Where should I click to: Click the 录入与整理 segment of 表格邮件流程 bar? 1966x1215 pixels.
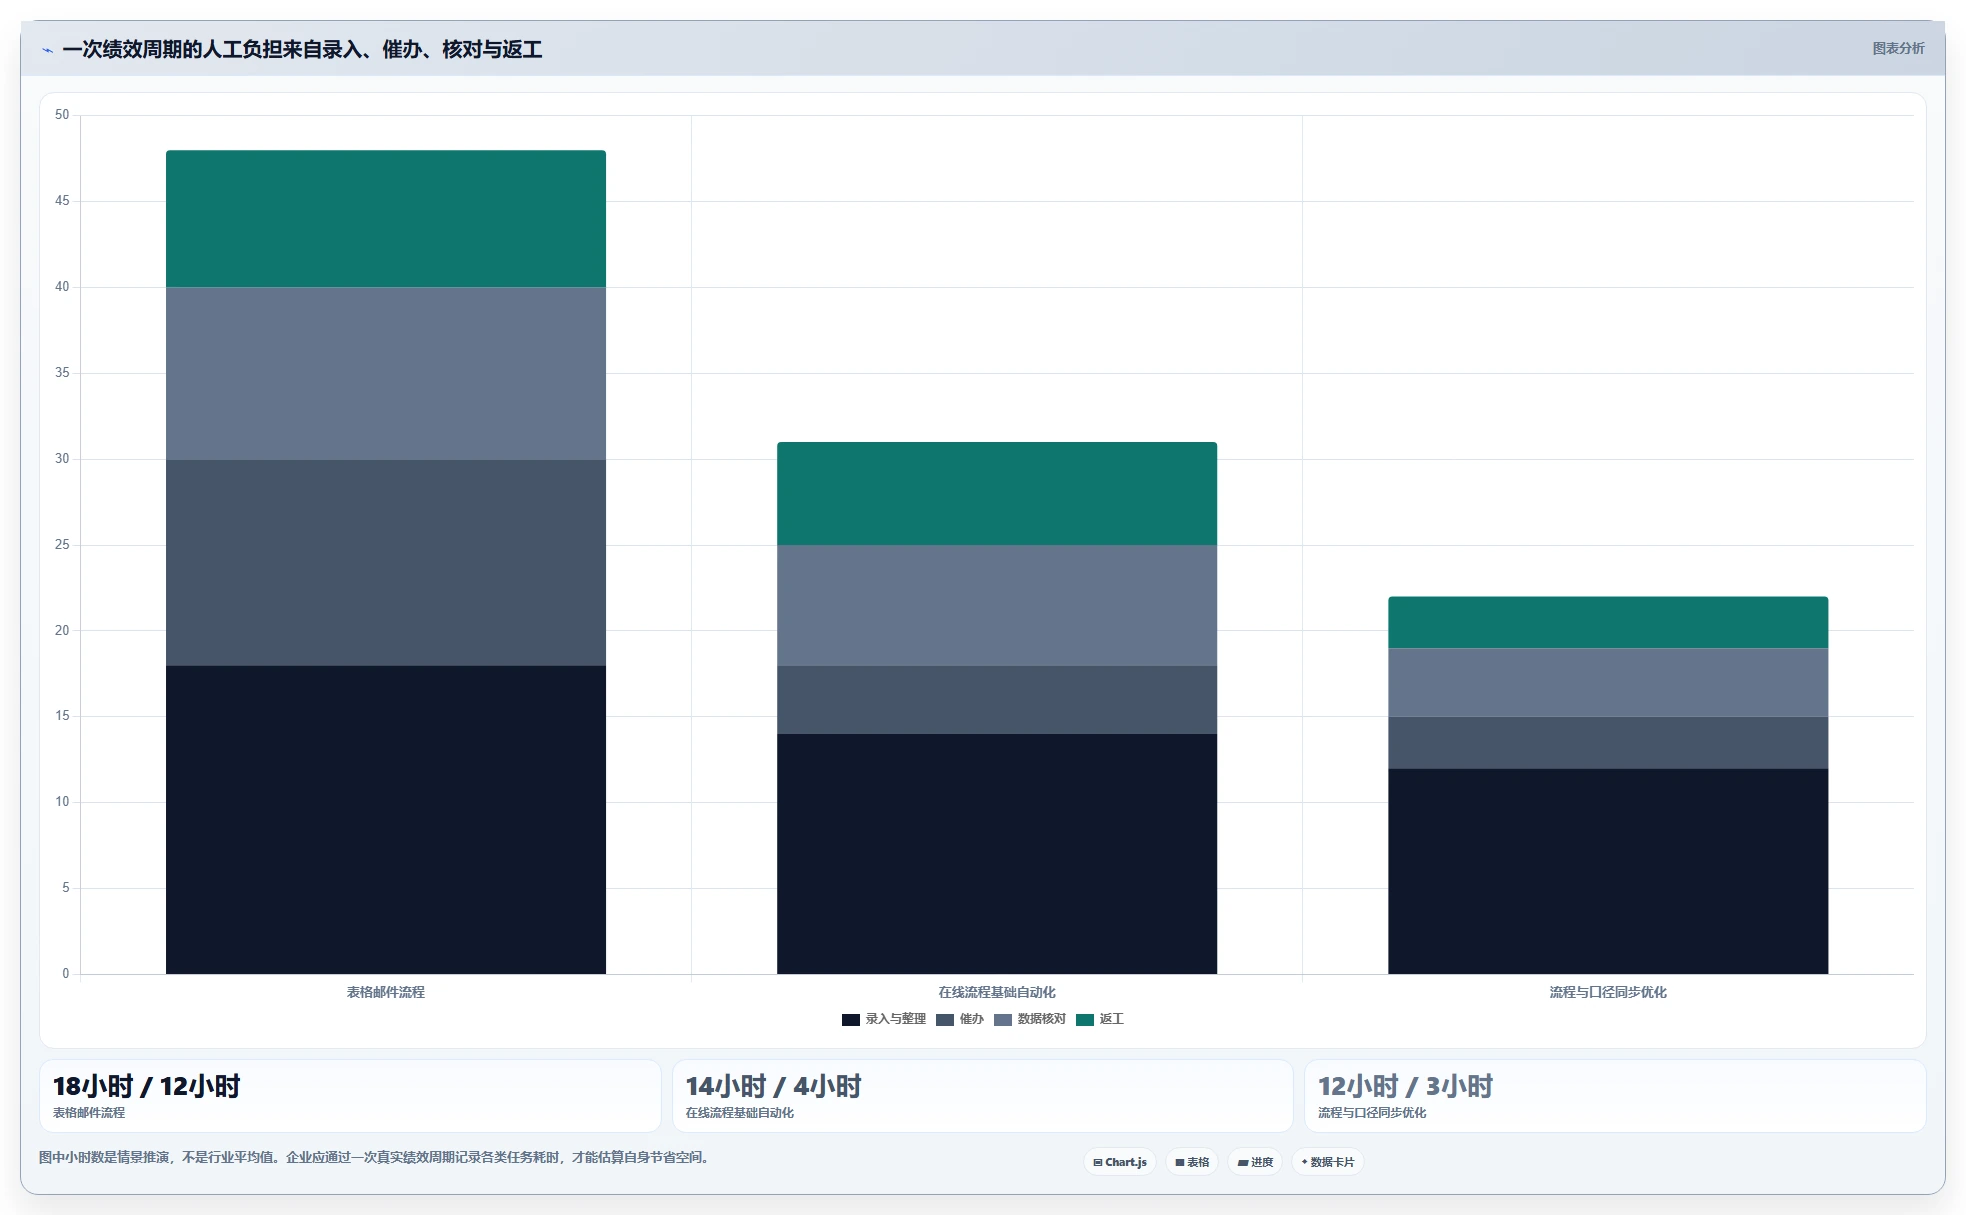386,820
